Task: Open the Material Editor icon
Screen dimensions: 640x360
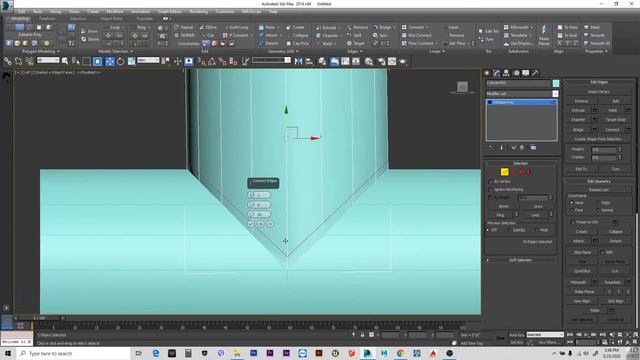Action: (x=369, y=61)
